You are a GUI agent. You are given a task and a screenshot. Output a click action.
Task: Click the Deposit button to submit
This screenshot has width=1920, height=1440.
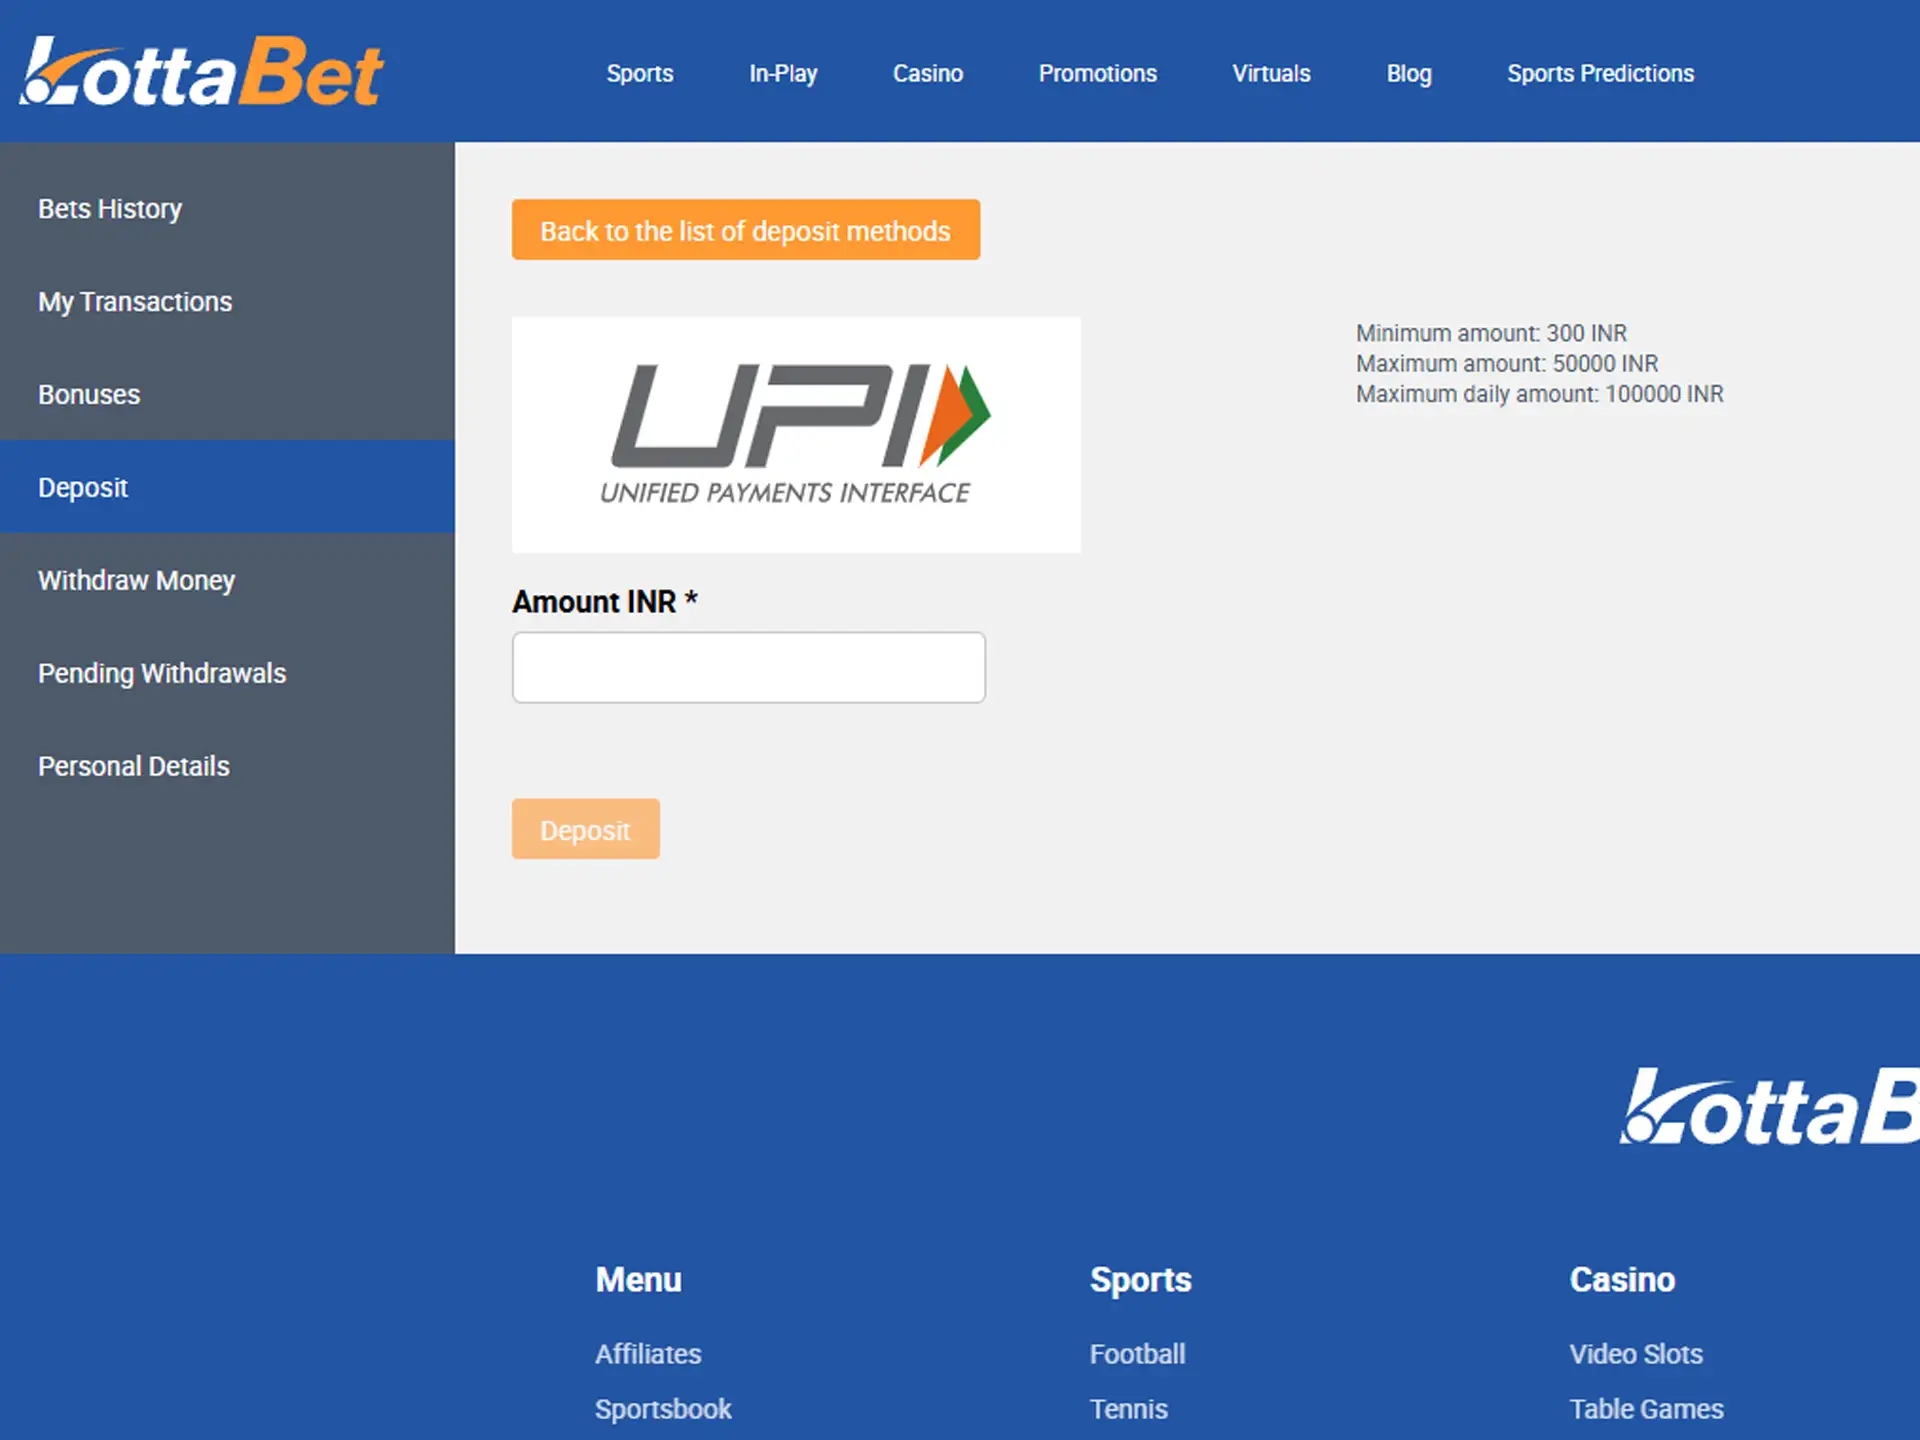click(587, 829)
